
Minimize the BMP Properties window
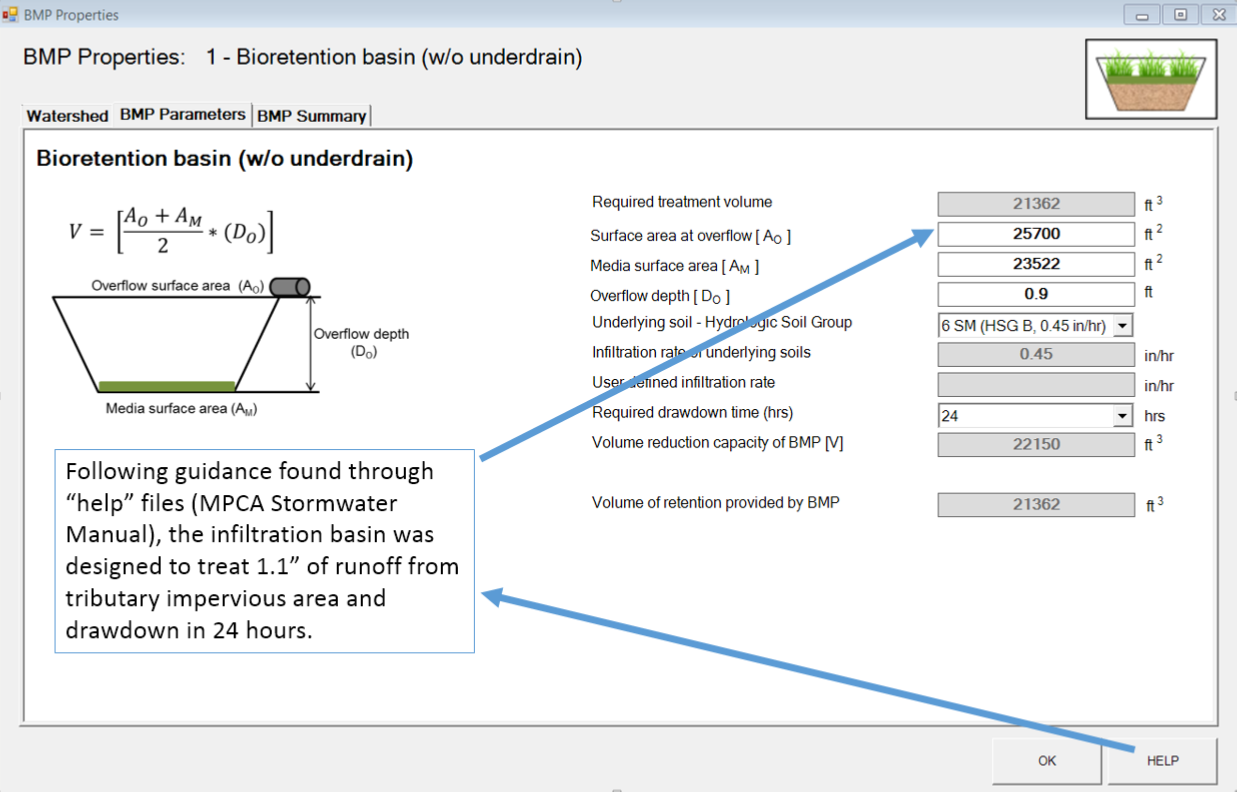point(1142,15)
